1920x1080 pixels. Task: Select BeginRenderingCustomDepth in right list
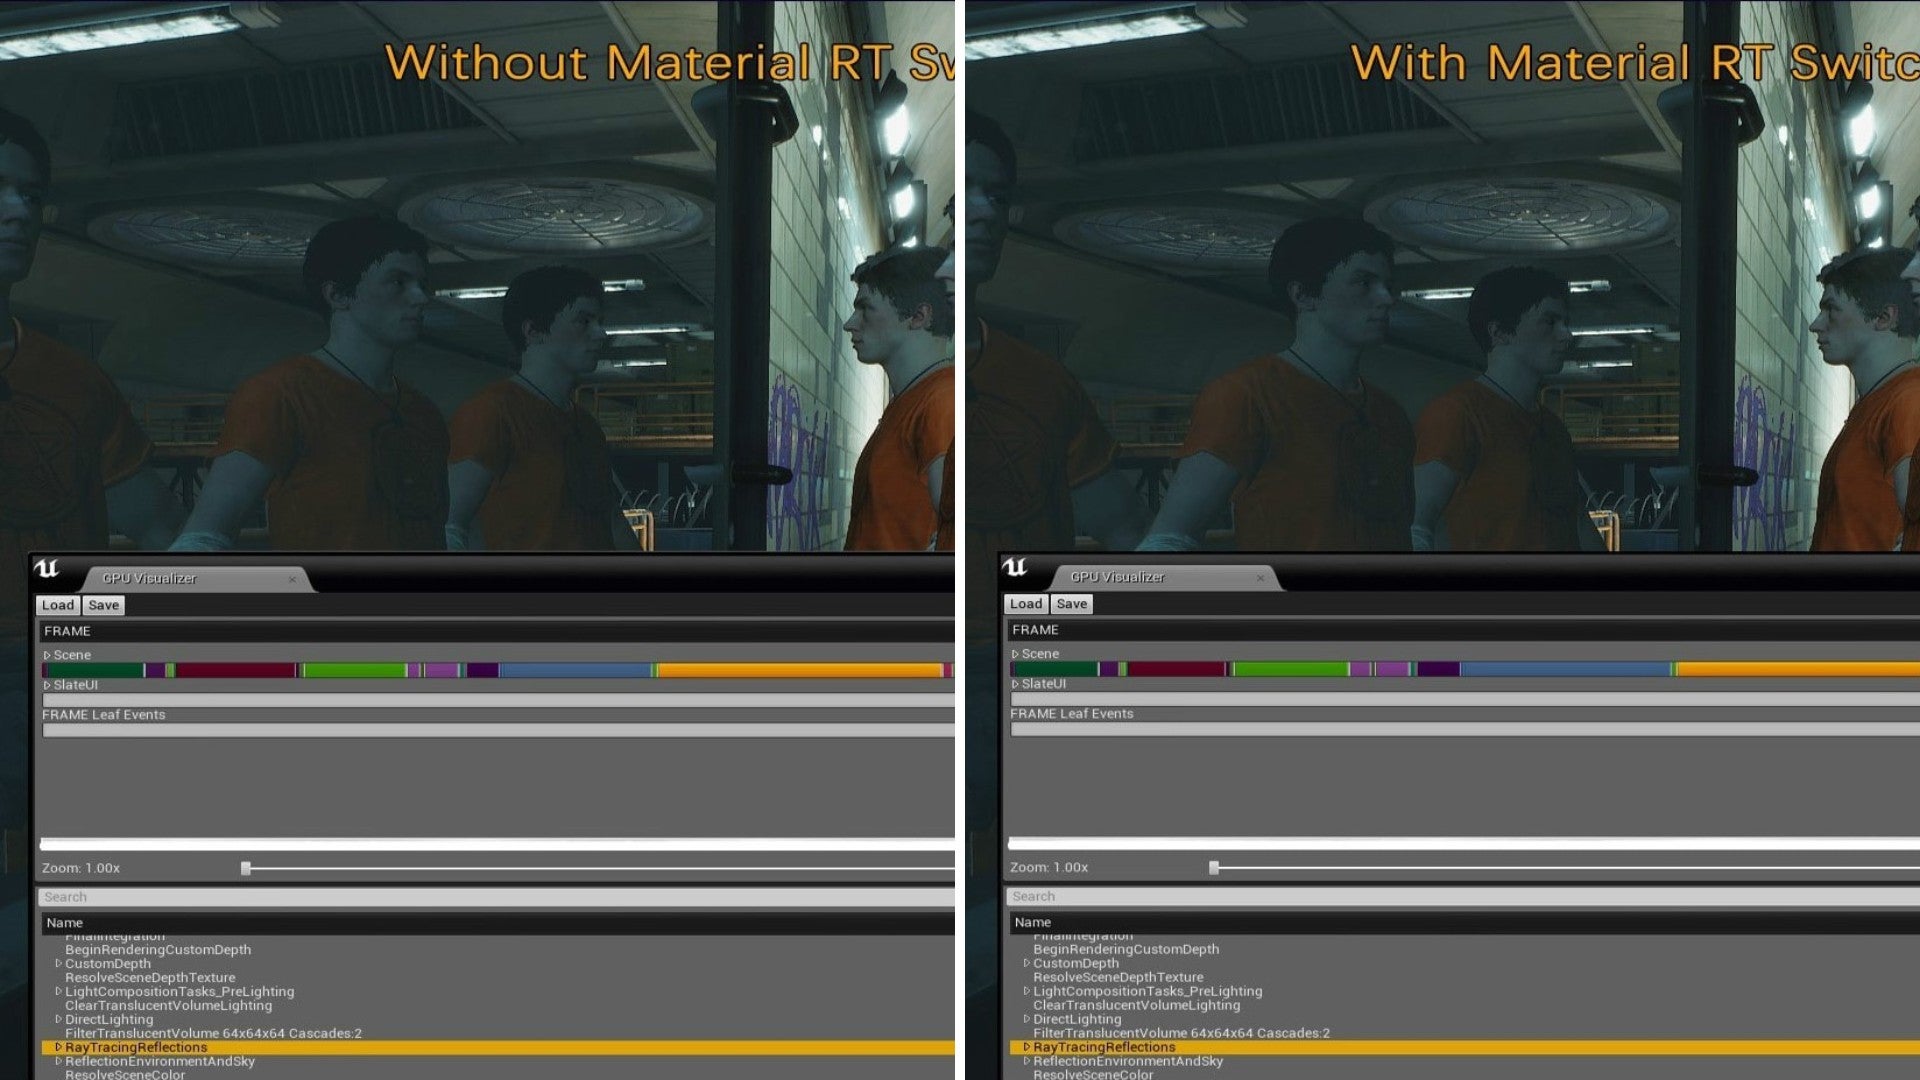coord(1126,950)
